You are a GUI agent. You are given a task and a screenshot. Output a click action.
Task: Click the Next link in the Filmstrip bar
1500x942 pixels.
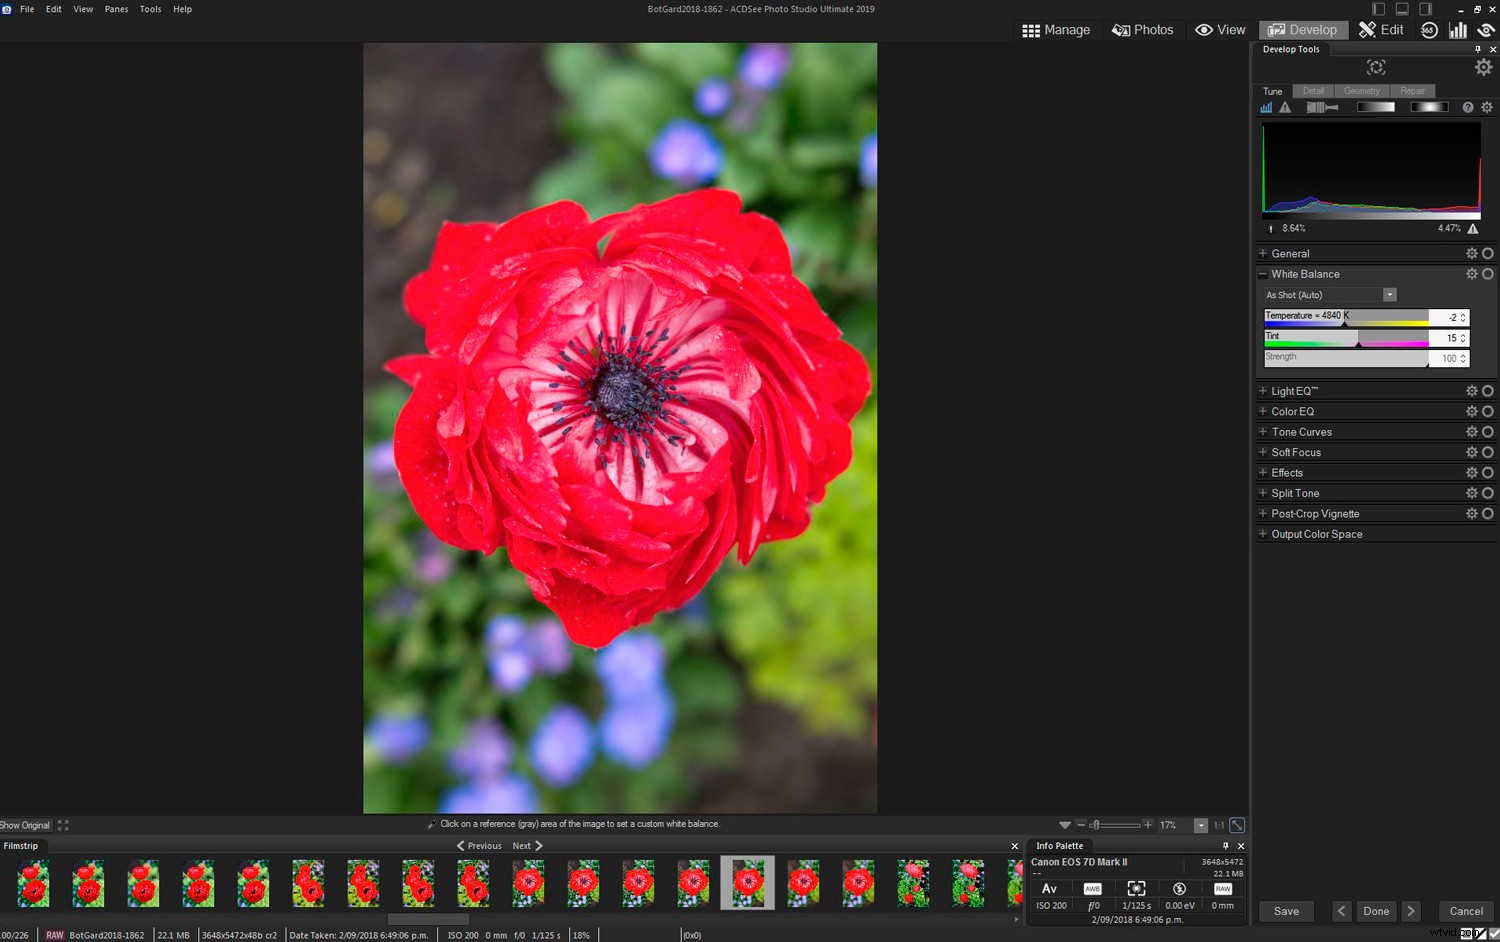click(522, 845)
